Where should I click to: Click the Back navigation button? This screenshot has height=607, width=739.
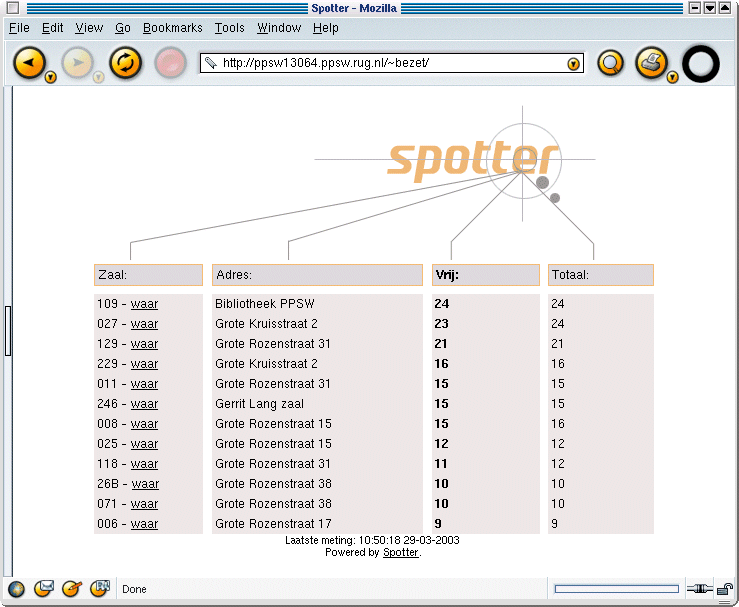point(28,63)
